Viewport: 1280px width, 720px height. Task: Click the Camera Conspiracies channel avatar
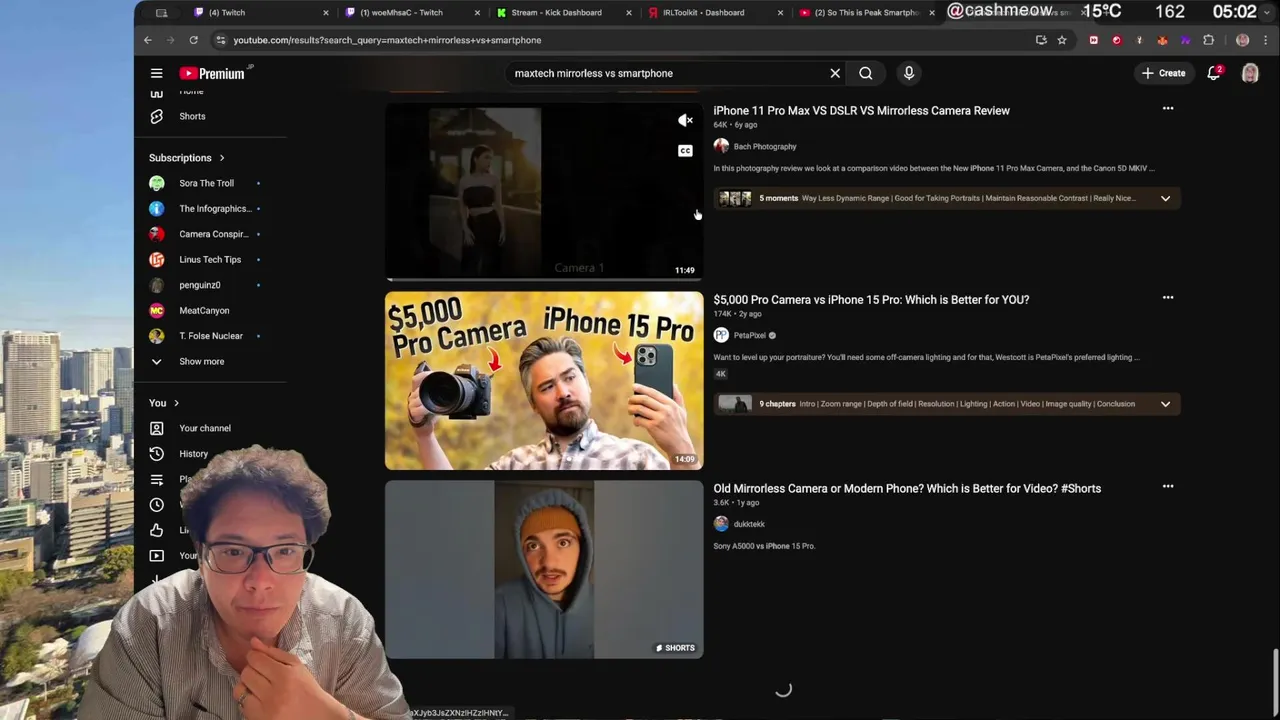pyautogui.click(x=156, y=234)
